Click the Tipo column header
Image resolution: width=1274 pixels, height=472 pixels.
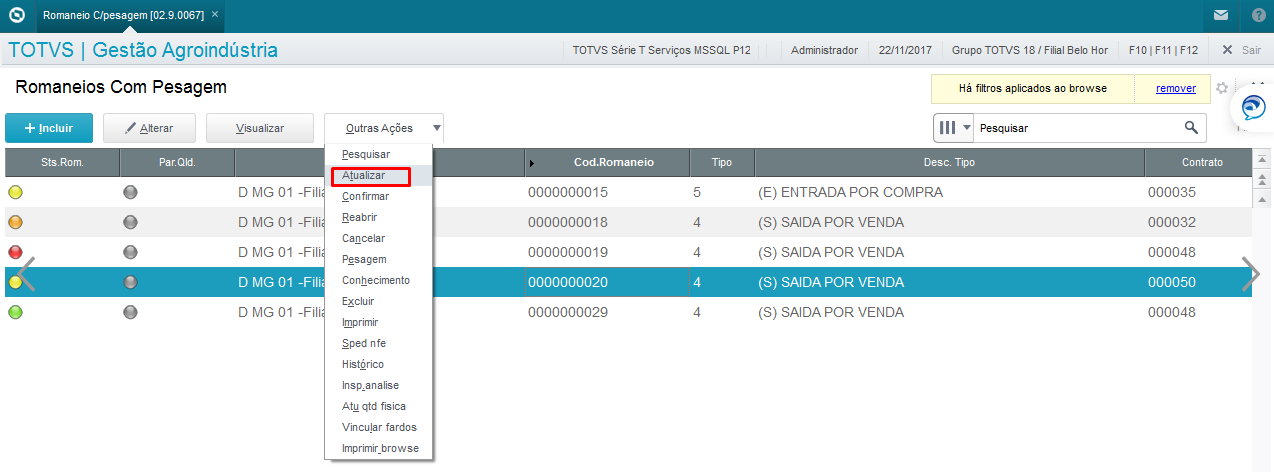(722, 162)
